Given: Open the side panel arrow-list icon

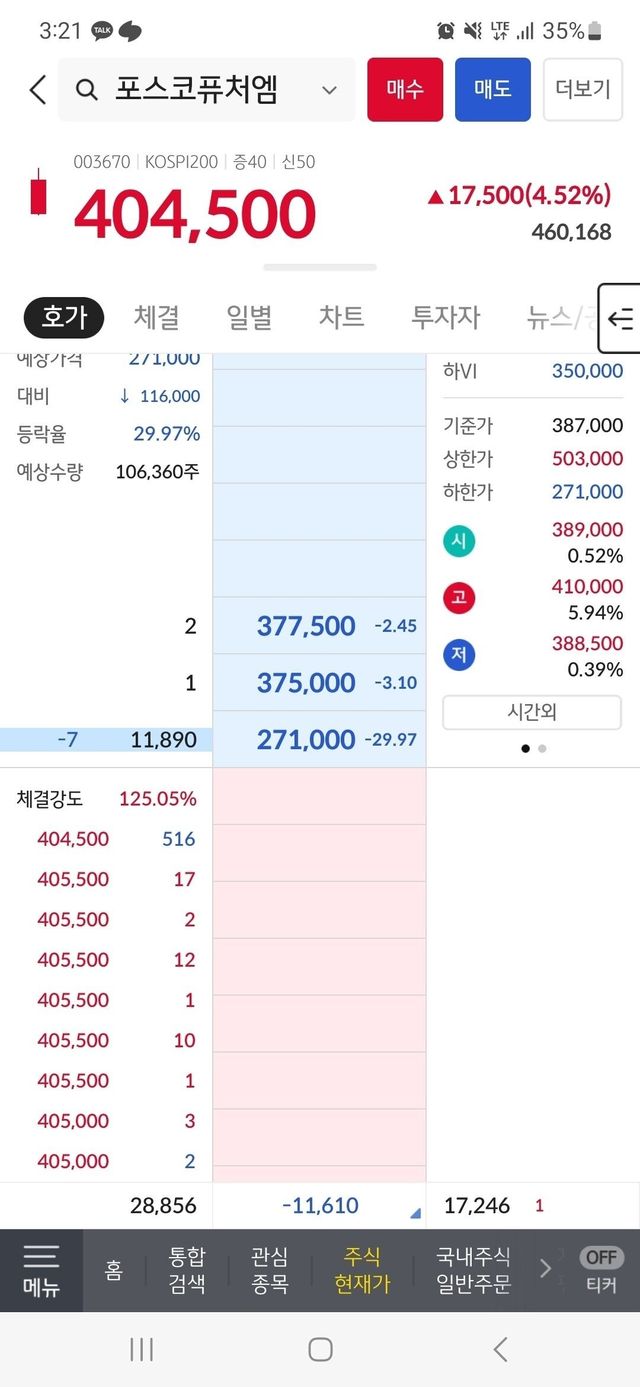Looking at the screenshot, I should pyautogui.click(x=619, y=319).
